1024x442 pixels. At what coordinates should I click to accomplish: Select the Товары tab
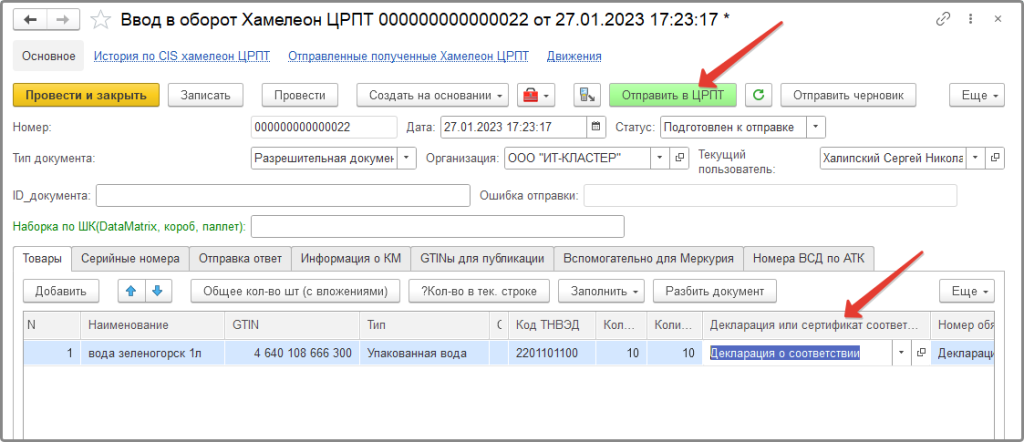tap(43, 259)
